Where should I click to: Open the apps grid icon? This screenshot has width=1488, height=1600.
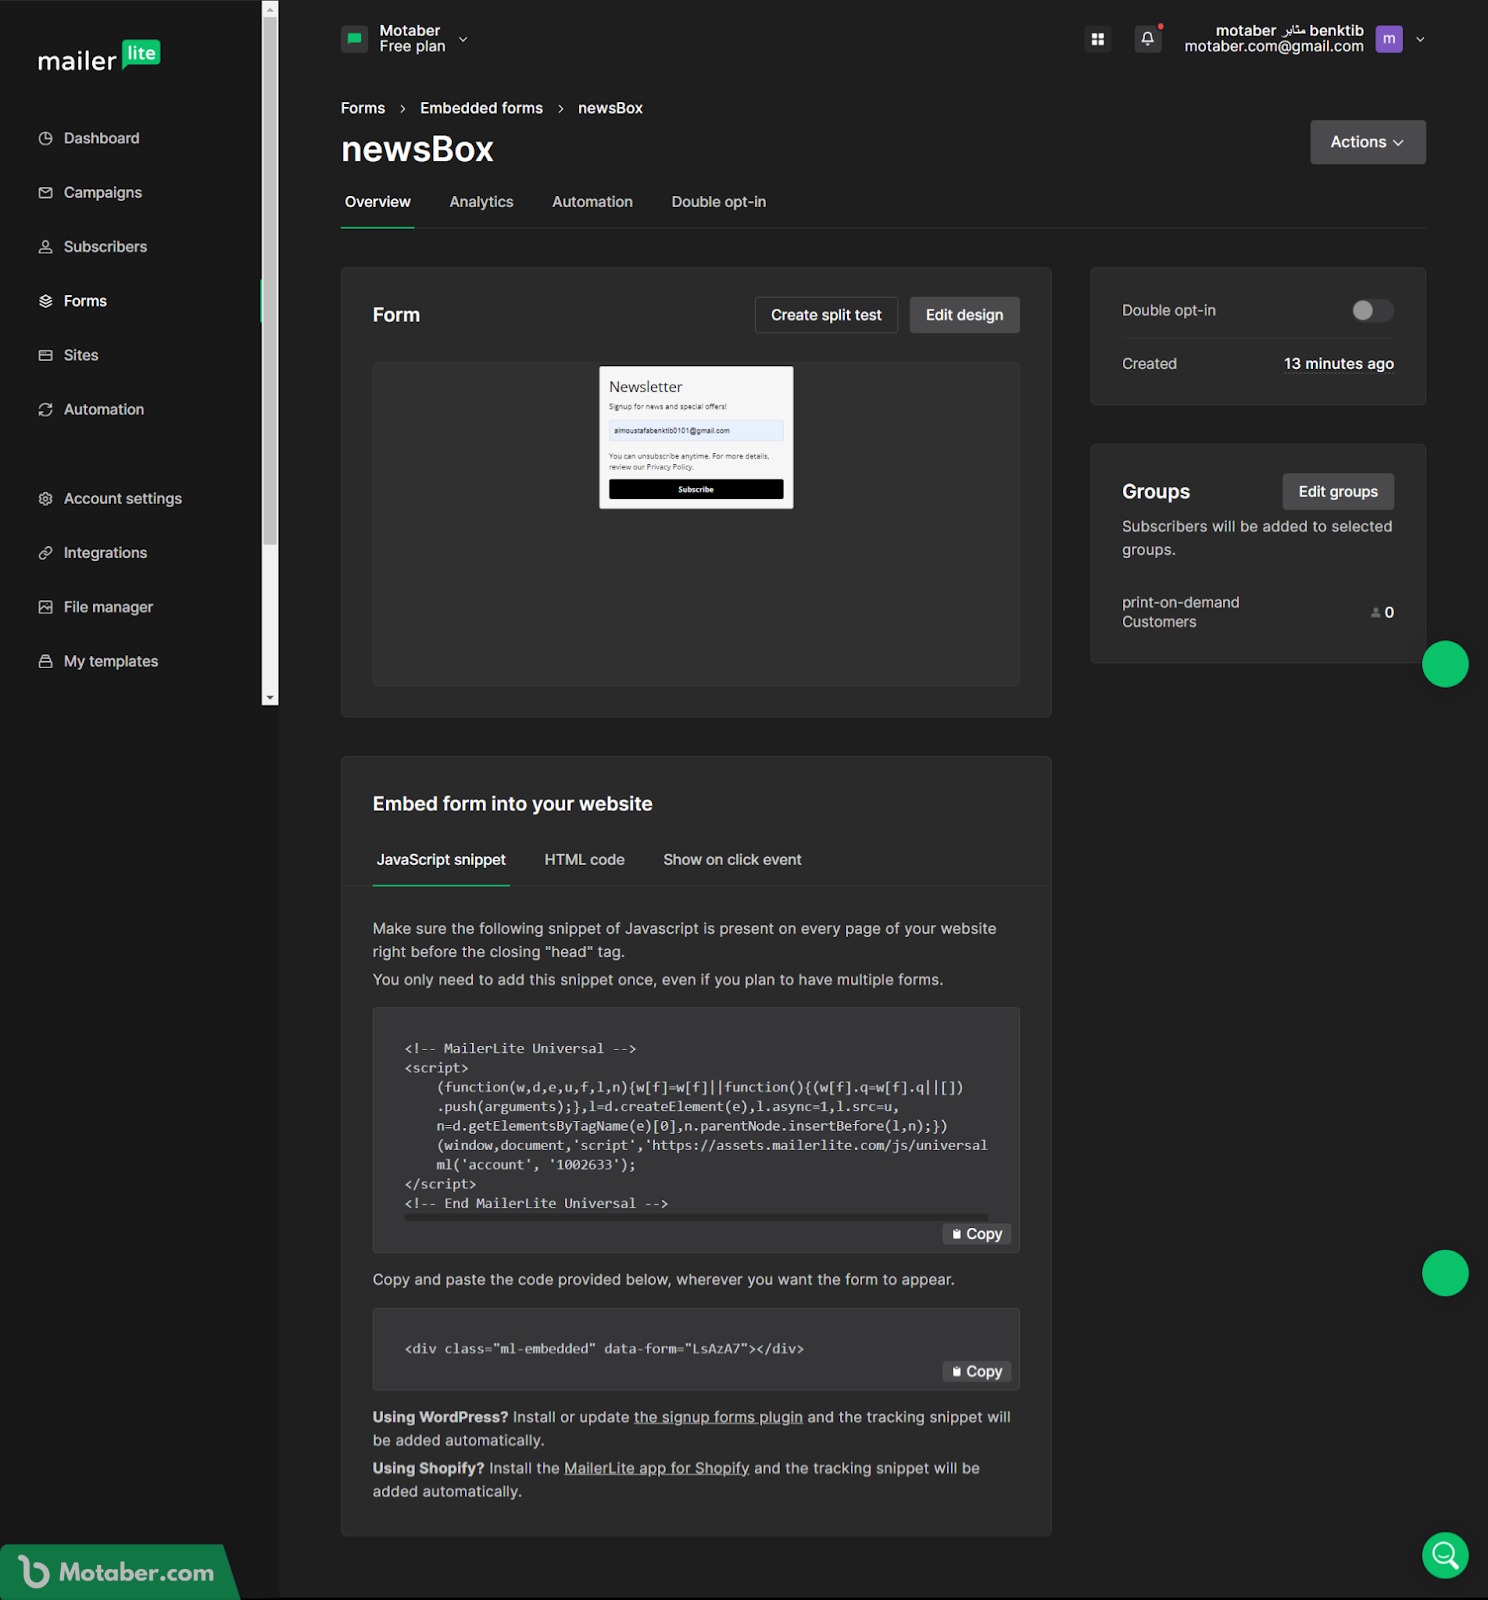(x=1097, y=39)
